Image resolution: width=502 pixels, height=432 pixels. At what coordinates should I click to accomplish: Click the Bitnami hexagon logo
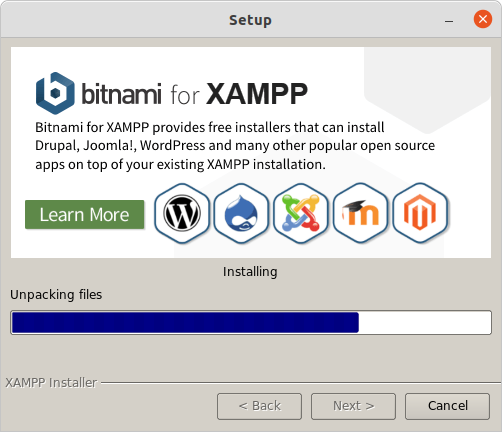coord(55,93)
